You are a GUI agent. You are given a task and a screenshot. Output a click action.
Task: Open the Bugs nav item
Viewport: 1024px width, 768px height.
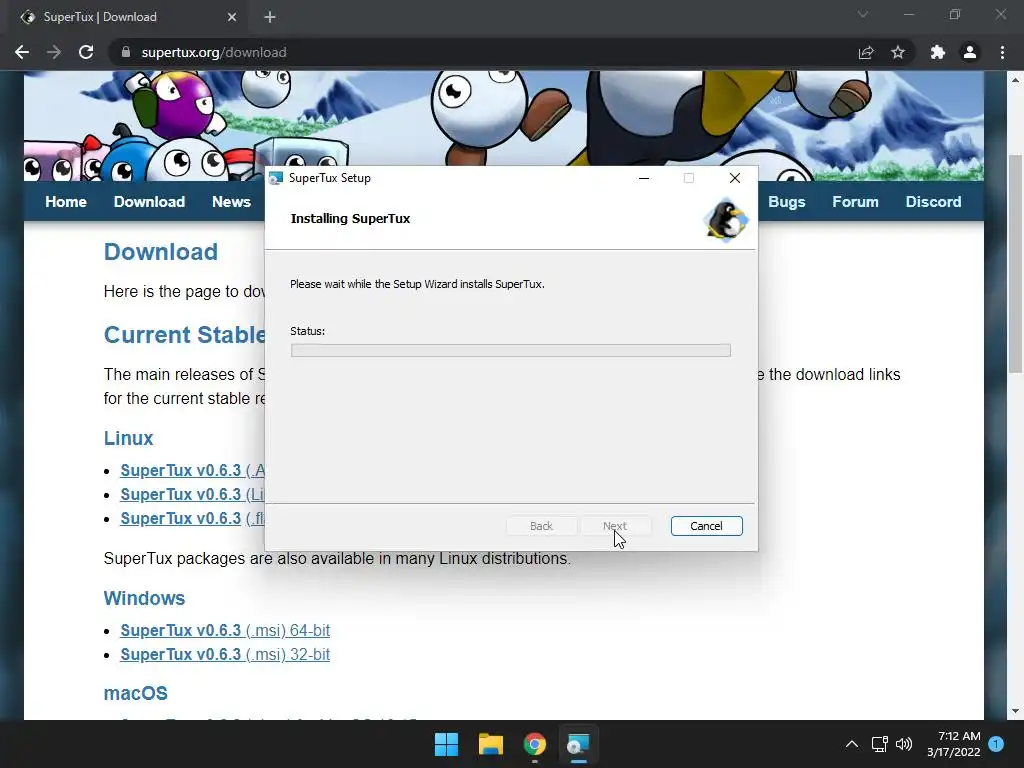[x=786, y=202]
